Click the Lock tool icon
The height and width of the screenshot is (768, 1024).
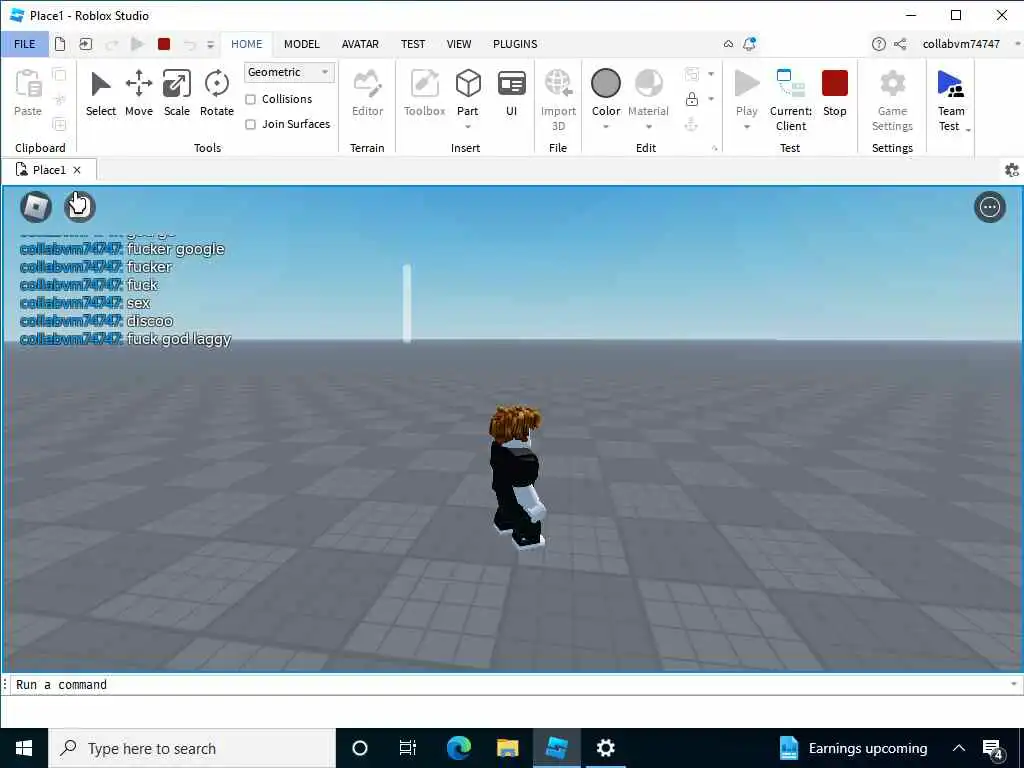click(x=692, y=99)
